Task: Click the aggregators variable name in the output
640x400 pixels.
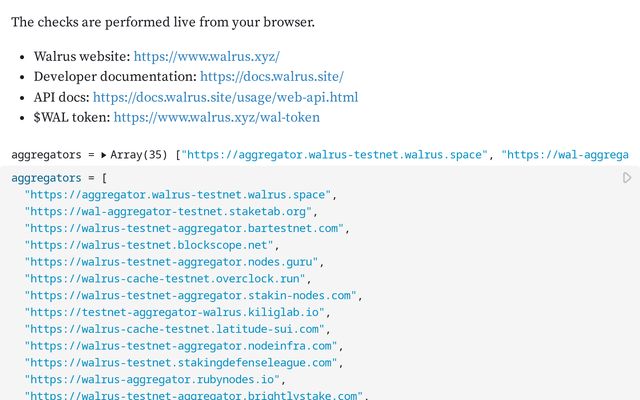Action: [x=47, y=155]
